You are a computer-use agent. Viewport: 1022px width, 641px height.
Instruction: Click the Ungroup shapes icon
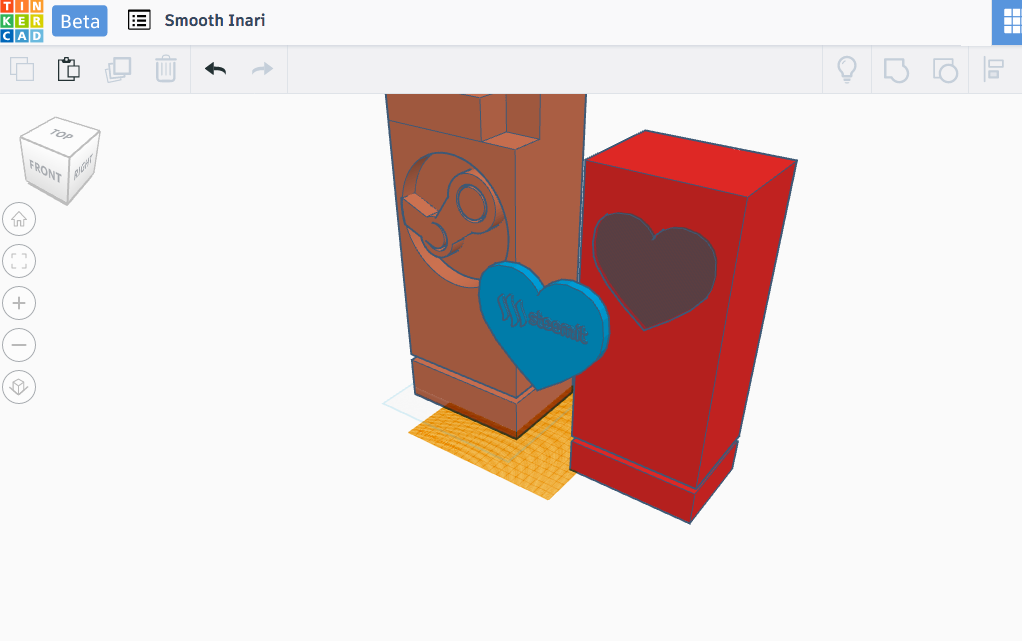click(x=945, y=70)
